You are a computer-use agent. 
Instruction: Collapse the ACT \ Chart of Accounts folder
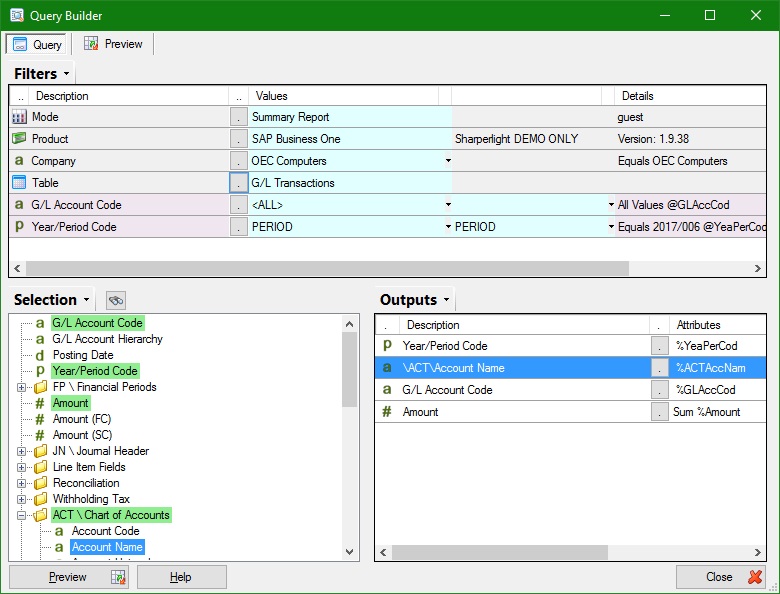21,515
